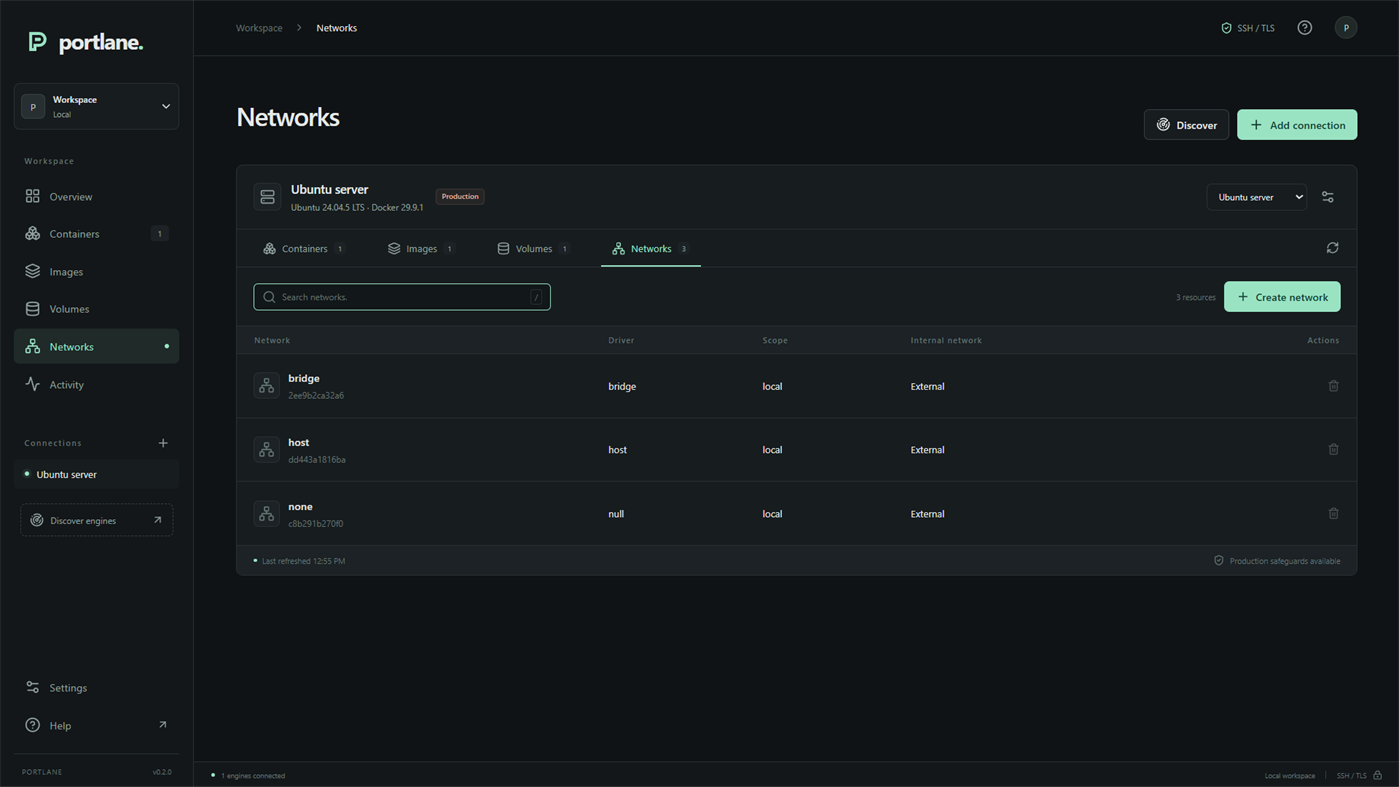Open the Ubuntu server connection dropdown

click(x=1256, y=197)
